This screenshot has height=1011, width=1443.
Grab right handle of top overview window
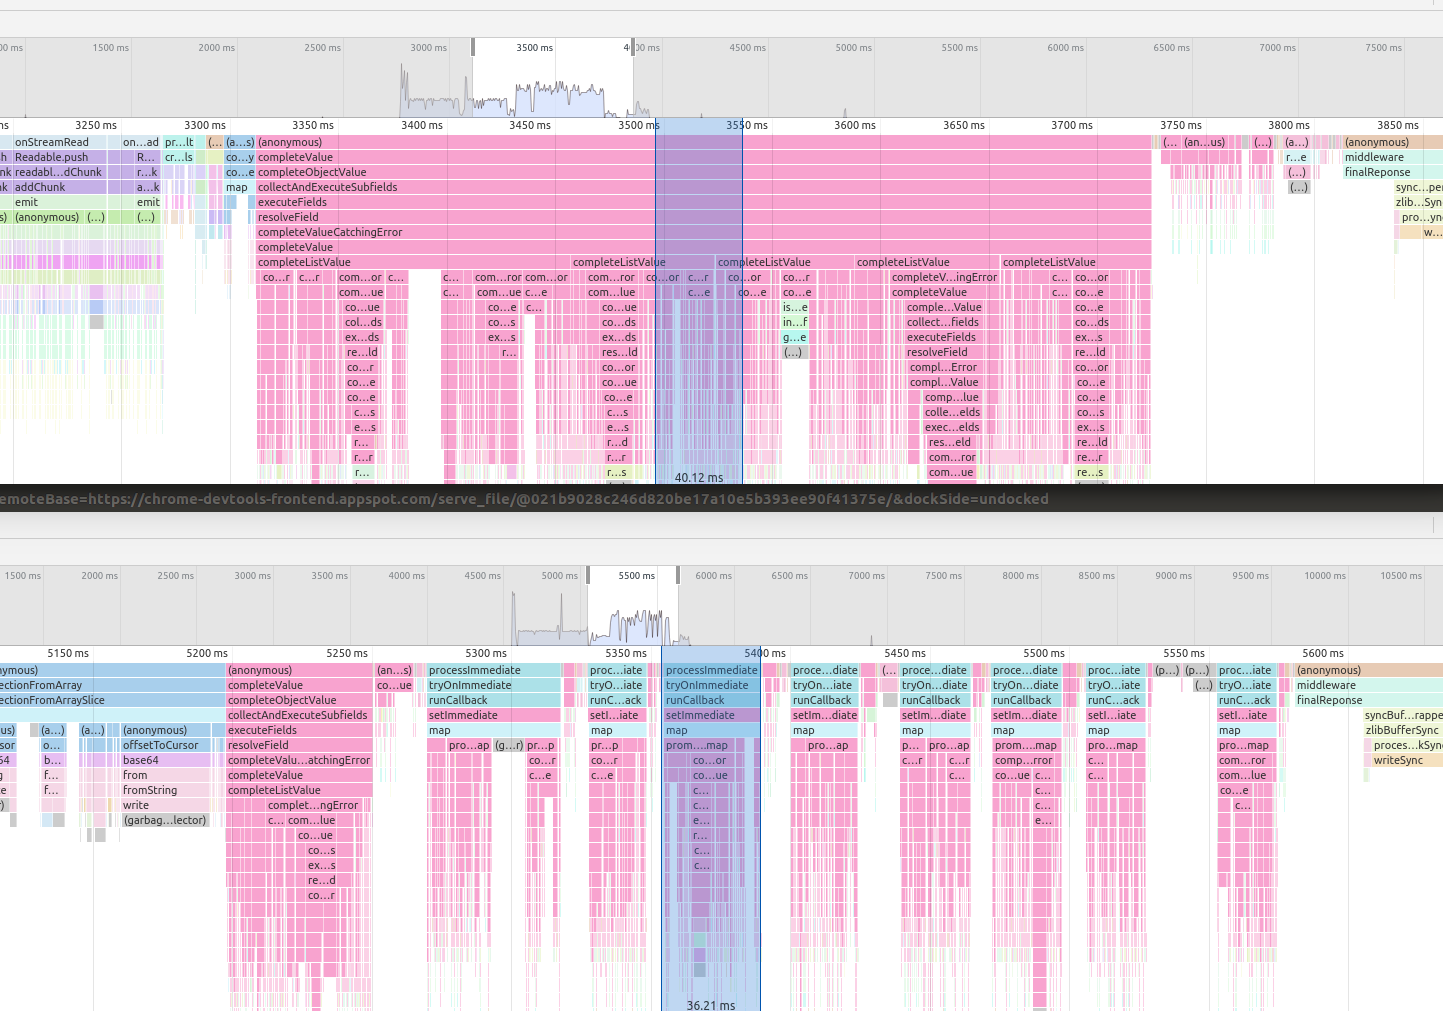[x=632, y=47]
